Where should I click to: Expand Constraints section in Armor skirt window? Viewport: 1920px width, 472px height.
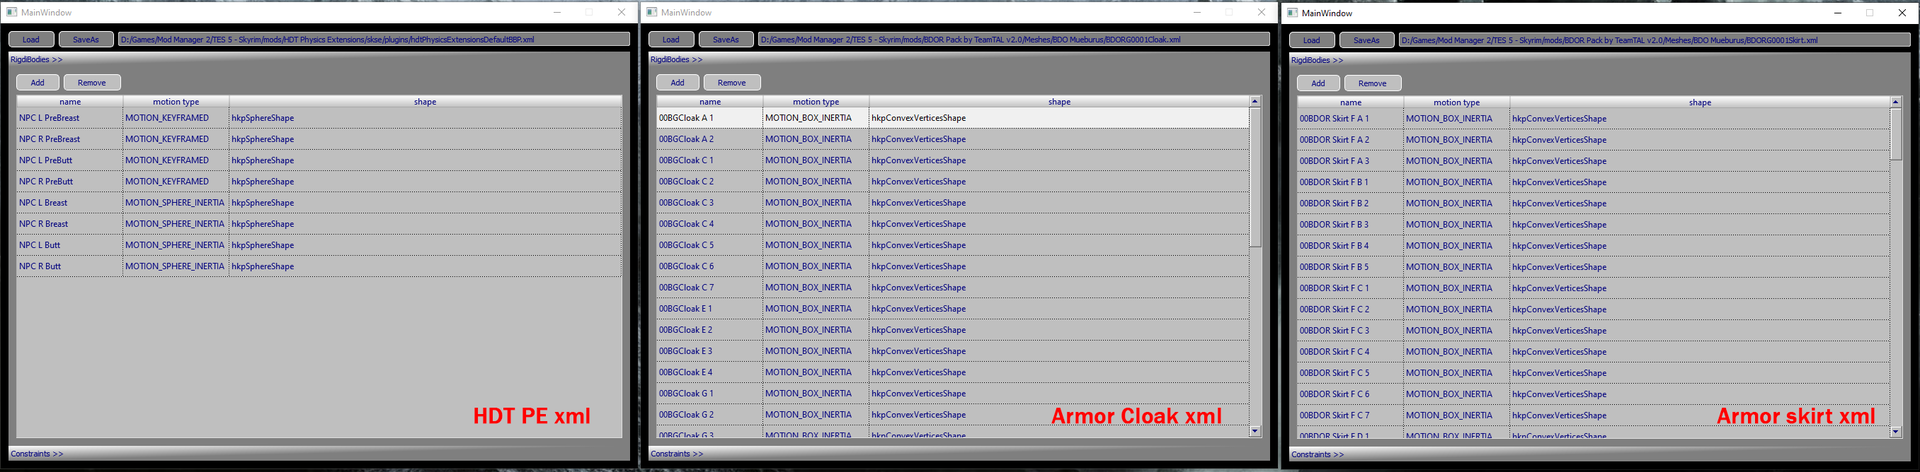(1317, 454)
